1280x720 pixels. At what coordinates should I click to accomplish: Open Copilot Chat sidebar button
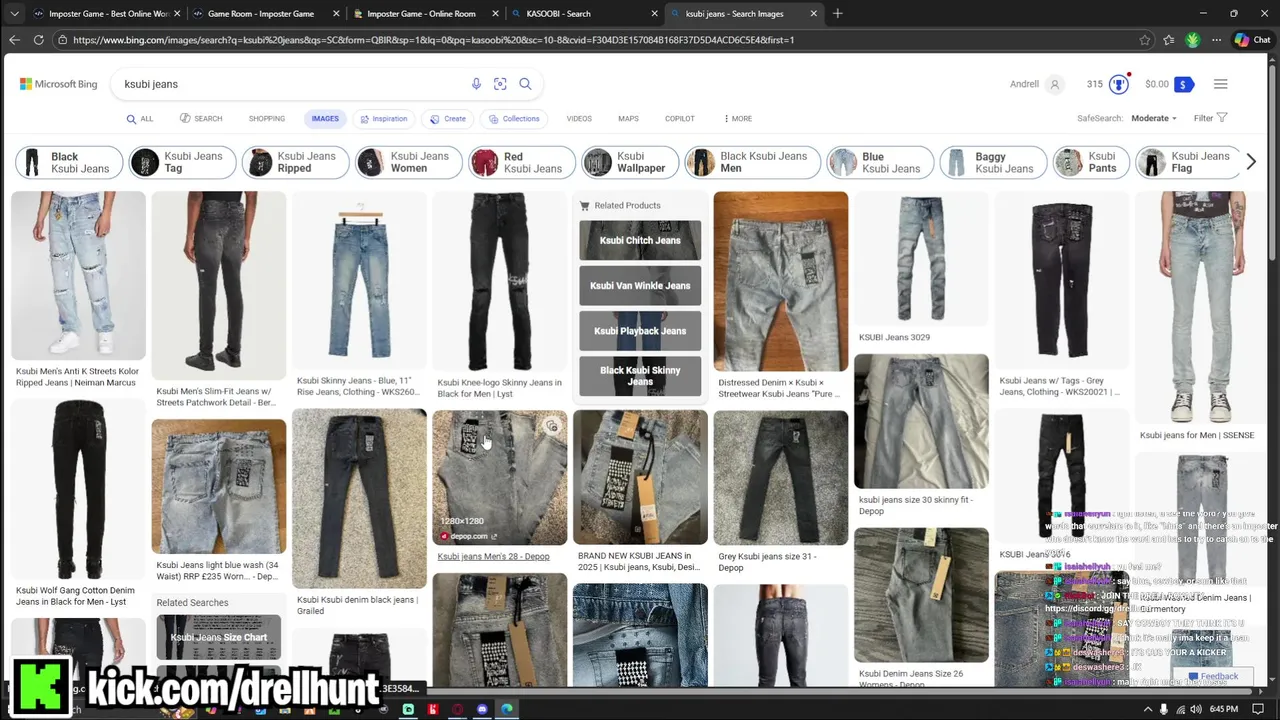pyautogui.click(x=1252, y=40)
